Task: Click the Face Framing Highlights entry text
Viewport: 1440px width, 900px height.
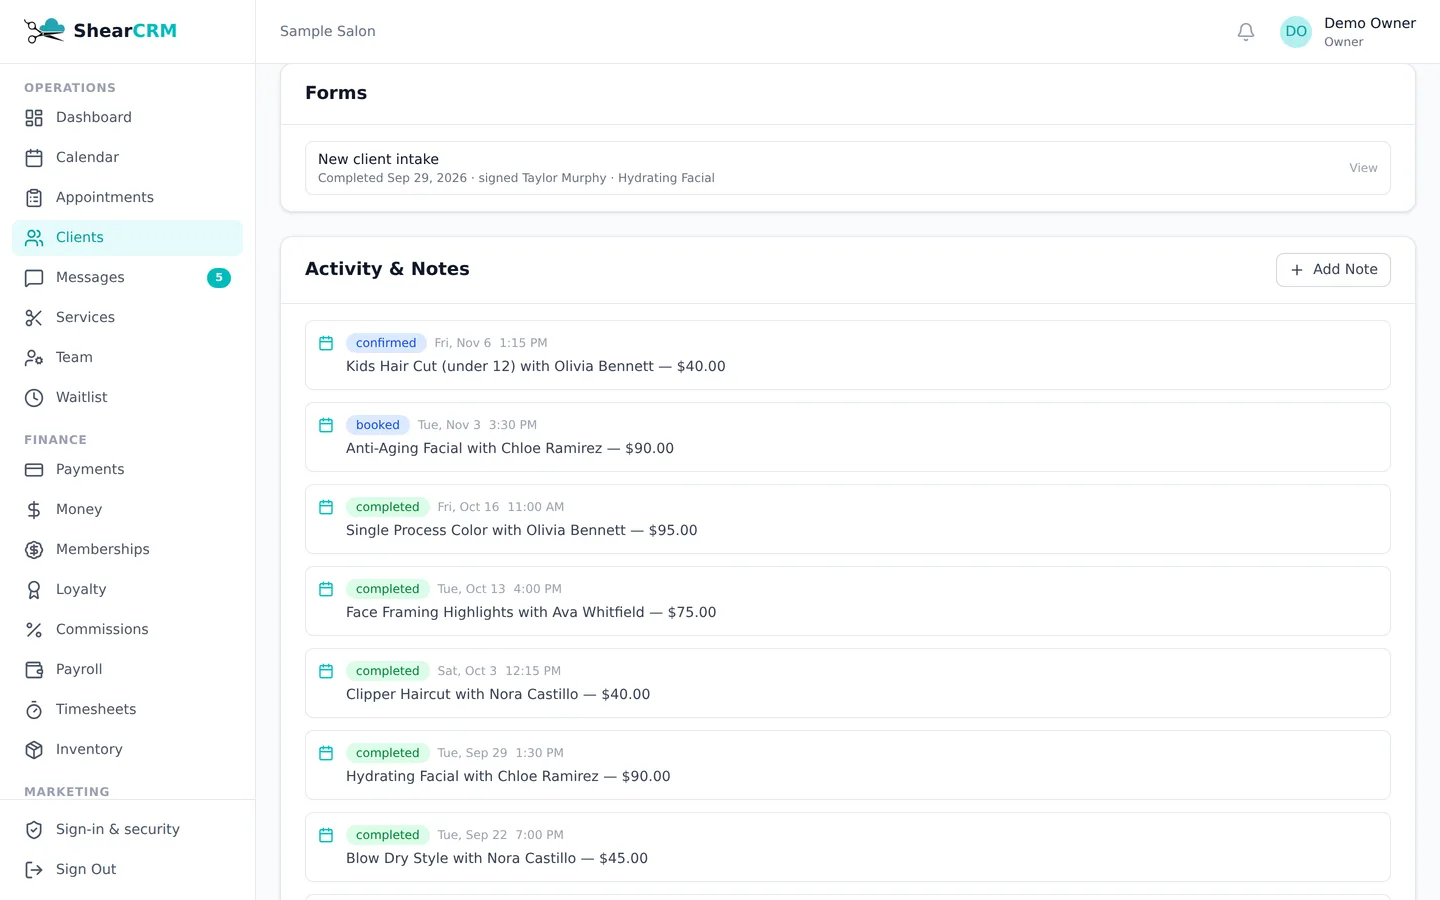Action: click(531, 613)
